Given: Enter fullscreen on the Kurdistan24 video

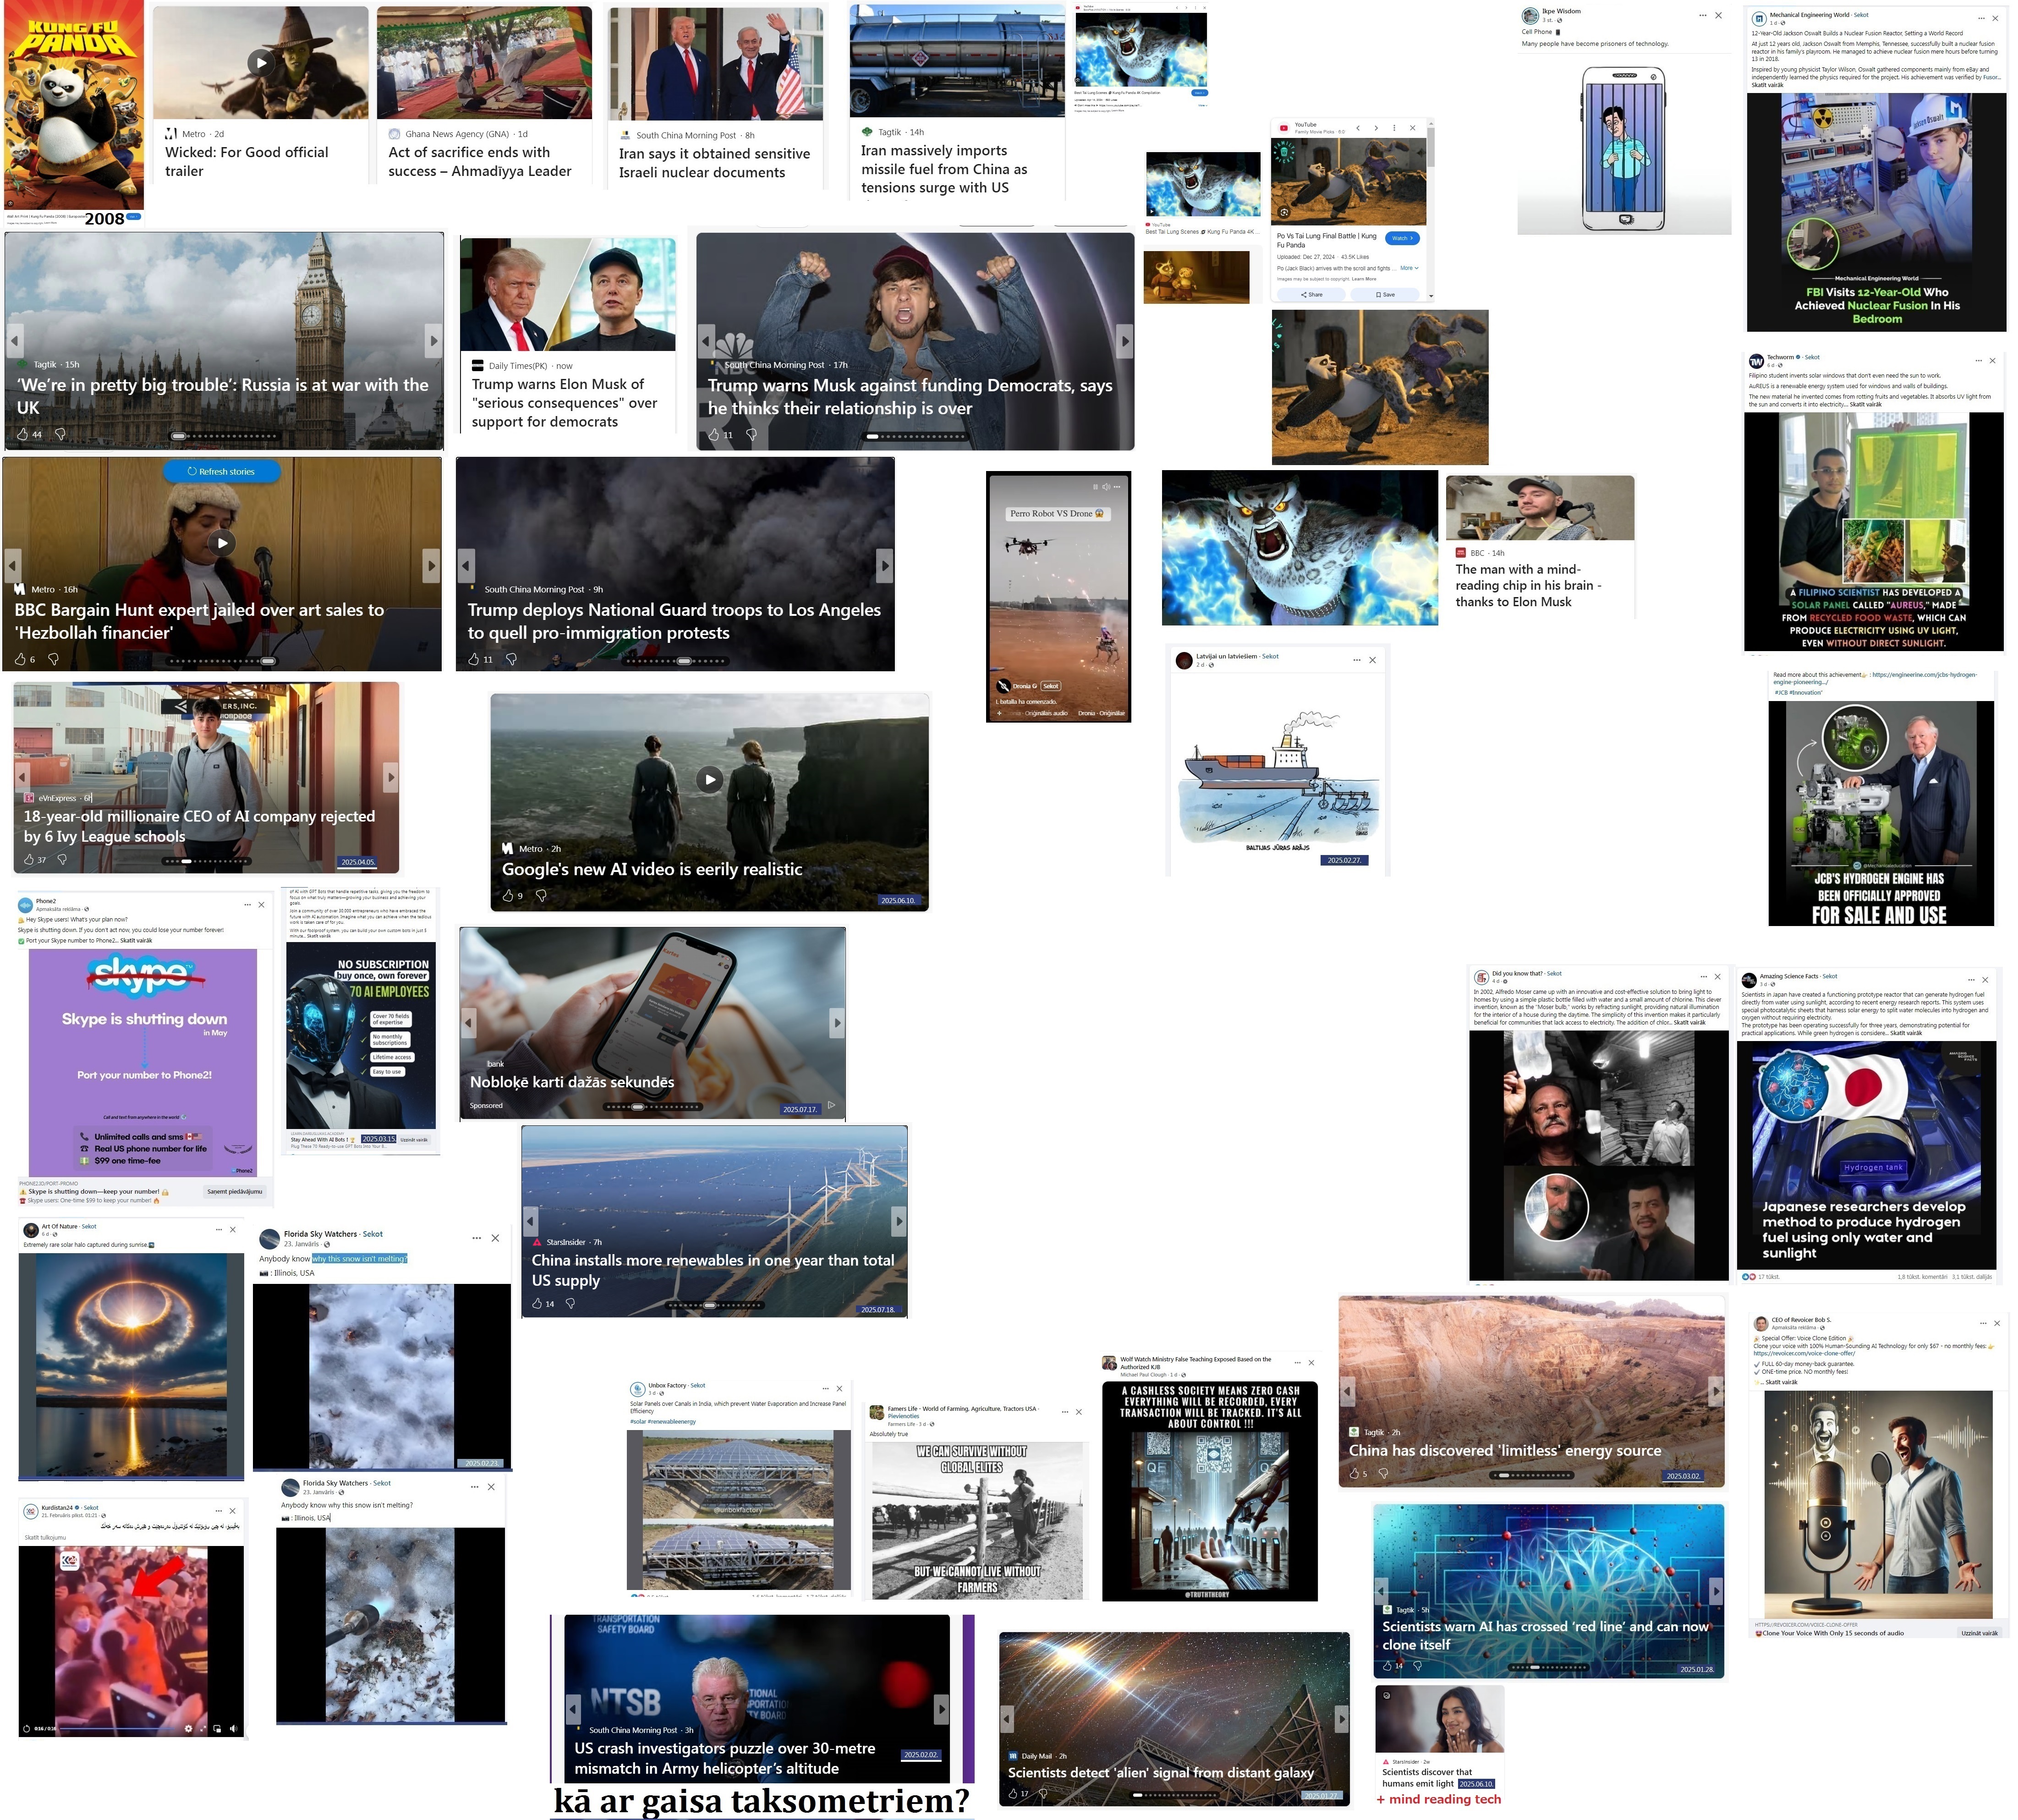Looking at the screenshot, I should 202,1729.
